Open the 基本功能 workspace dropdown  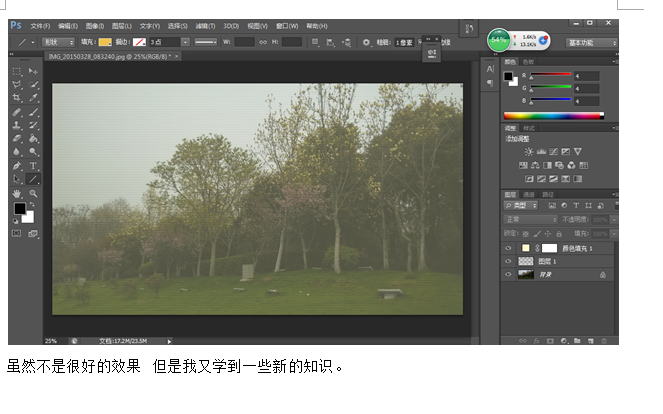(x=591, y=43)
